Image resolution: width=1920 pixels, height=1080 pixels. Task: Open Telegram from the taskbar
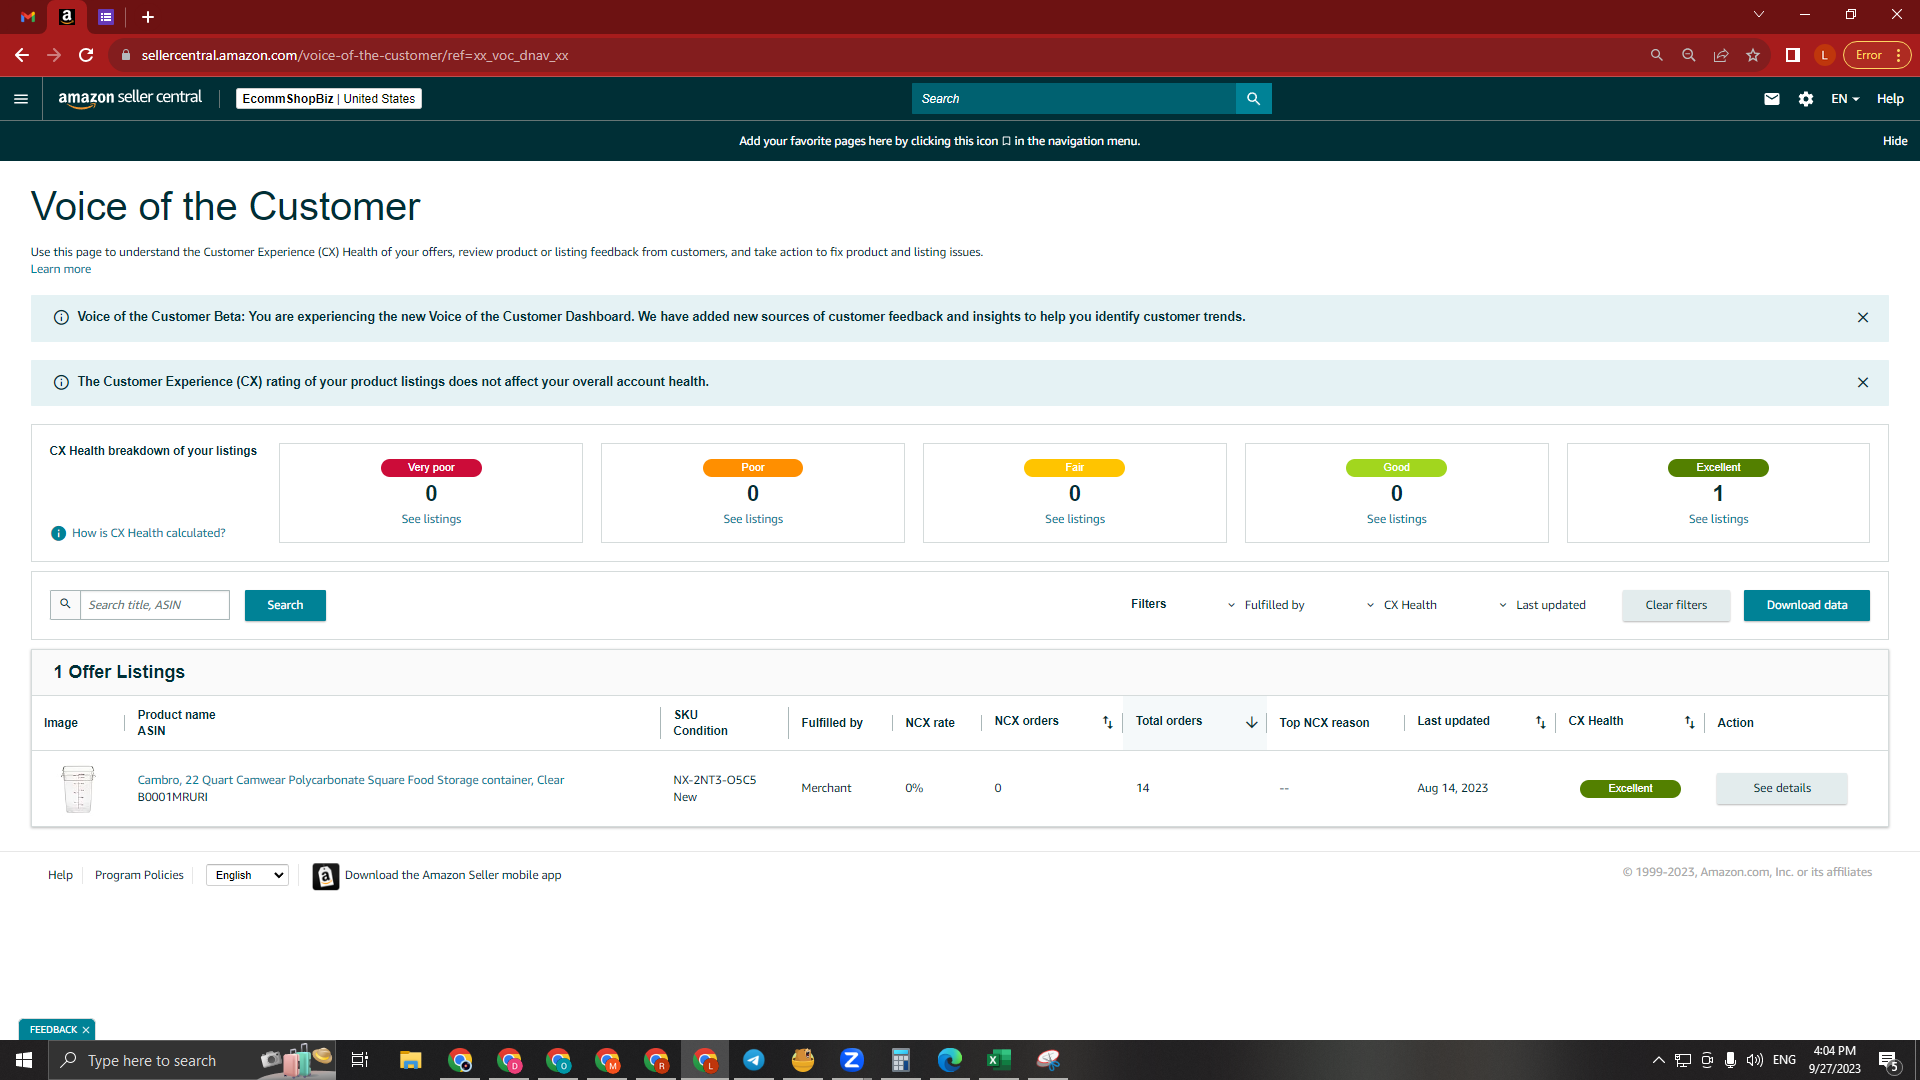point(753,1060)
